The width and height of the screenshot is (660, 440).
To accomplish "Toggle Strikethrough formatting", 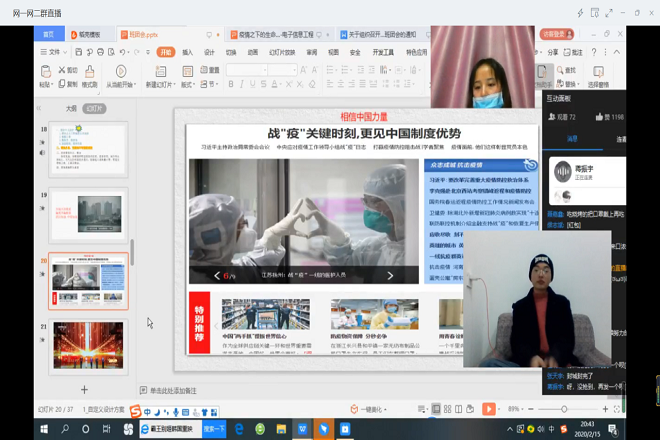I will click(263, 84).
